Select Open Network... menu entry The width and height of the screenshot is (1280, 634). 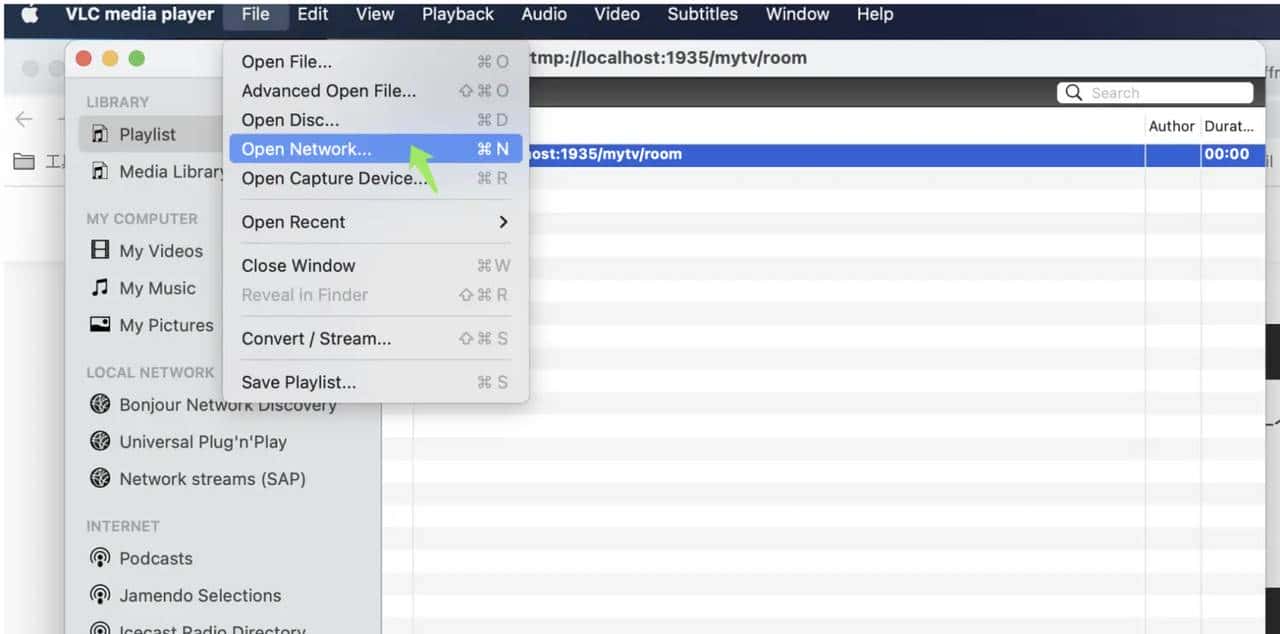375,149
